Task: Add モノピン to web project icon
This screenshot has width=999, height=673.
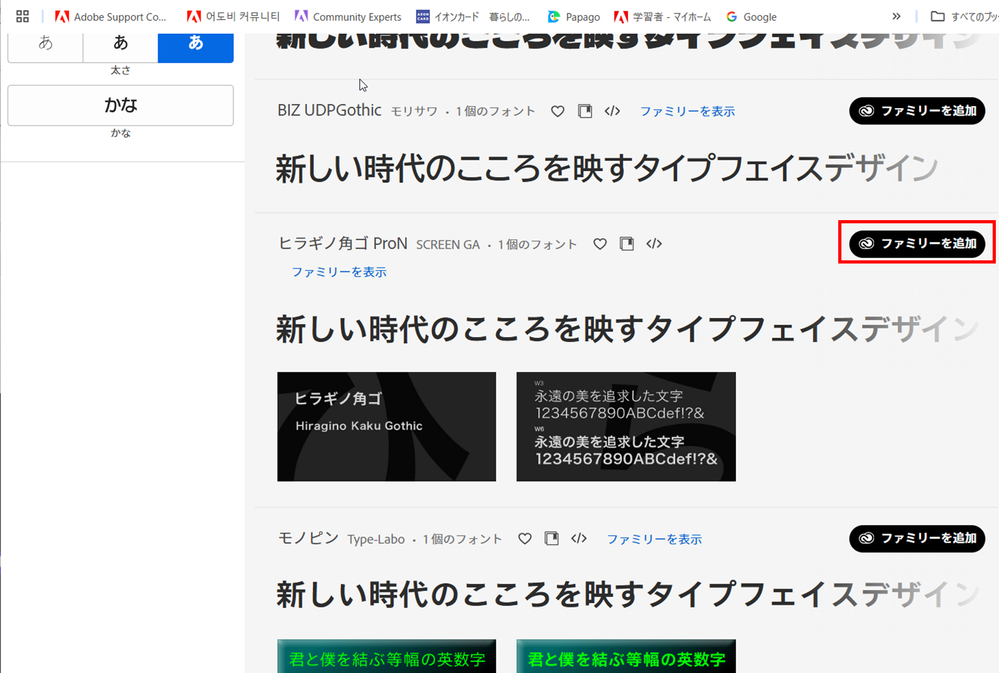Action: [x=552, y=539]
